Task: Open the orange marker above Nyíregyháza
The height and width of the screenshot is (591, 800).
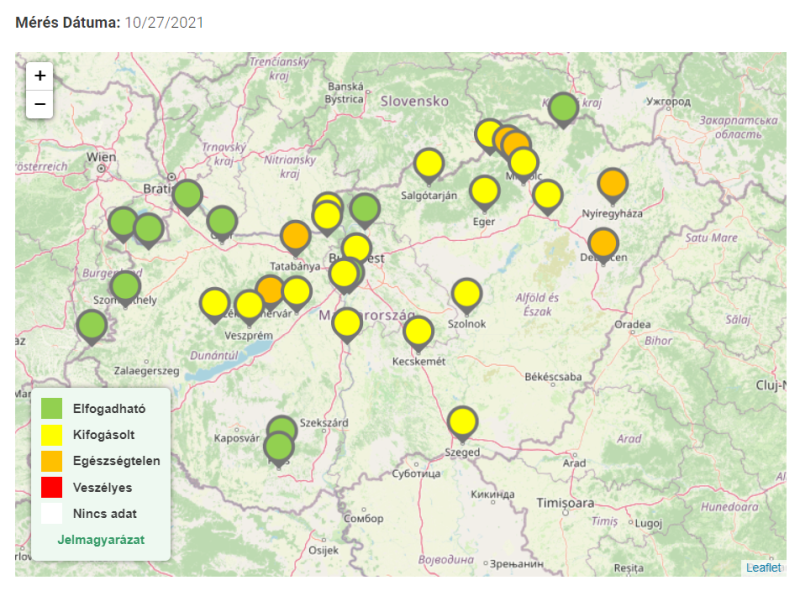Action: pyautogui.click(x=613, y=186)
